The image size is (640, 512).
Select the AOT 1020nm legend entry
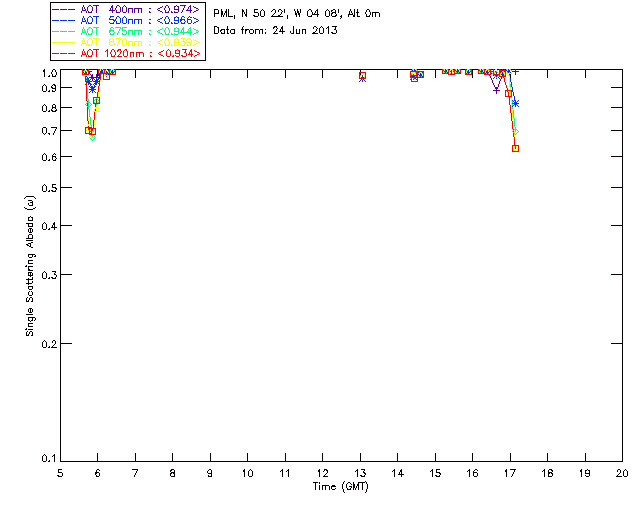126,53
